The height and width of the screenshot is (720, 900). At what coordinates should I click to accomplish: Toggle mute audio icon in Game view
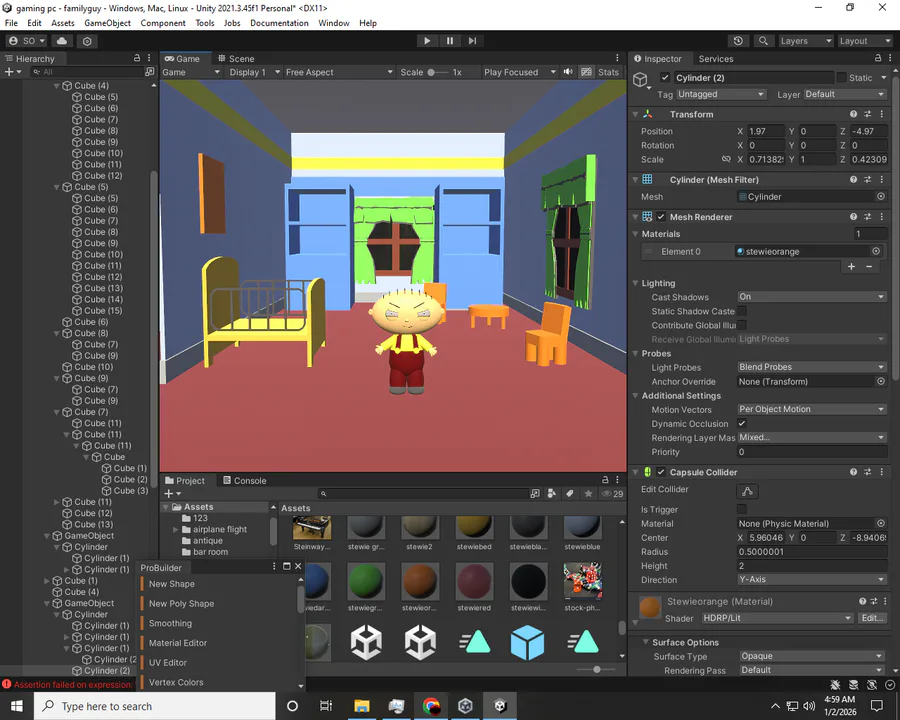568,72
